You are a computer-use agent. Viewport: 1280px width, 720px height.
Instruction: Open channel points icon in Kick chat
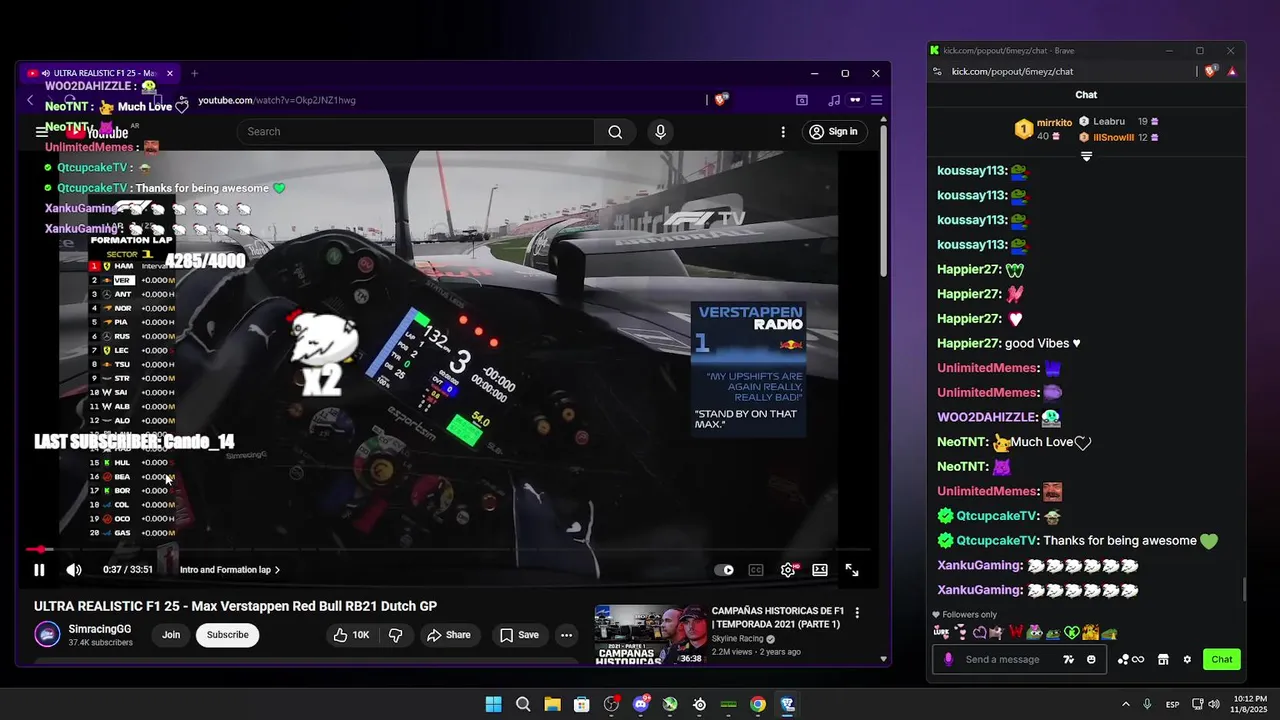(1131, 659)
